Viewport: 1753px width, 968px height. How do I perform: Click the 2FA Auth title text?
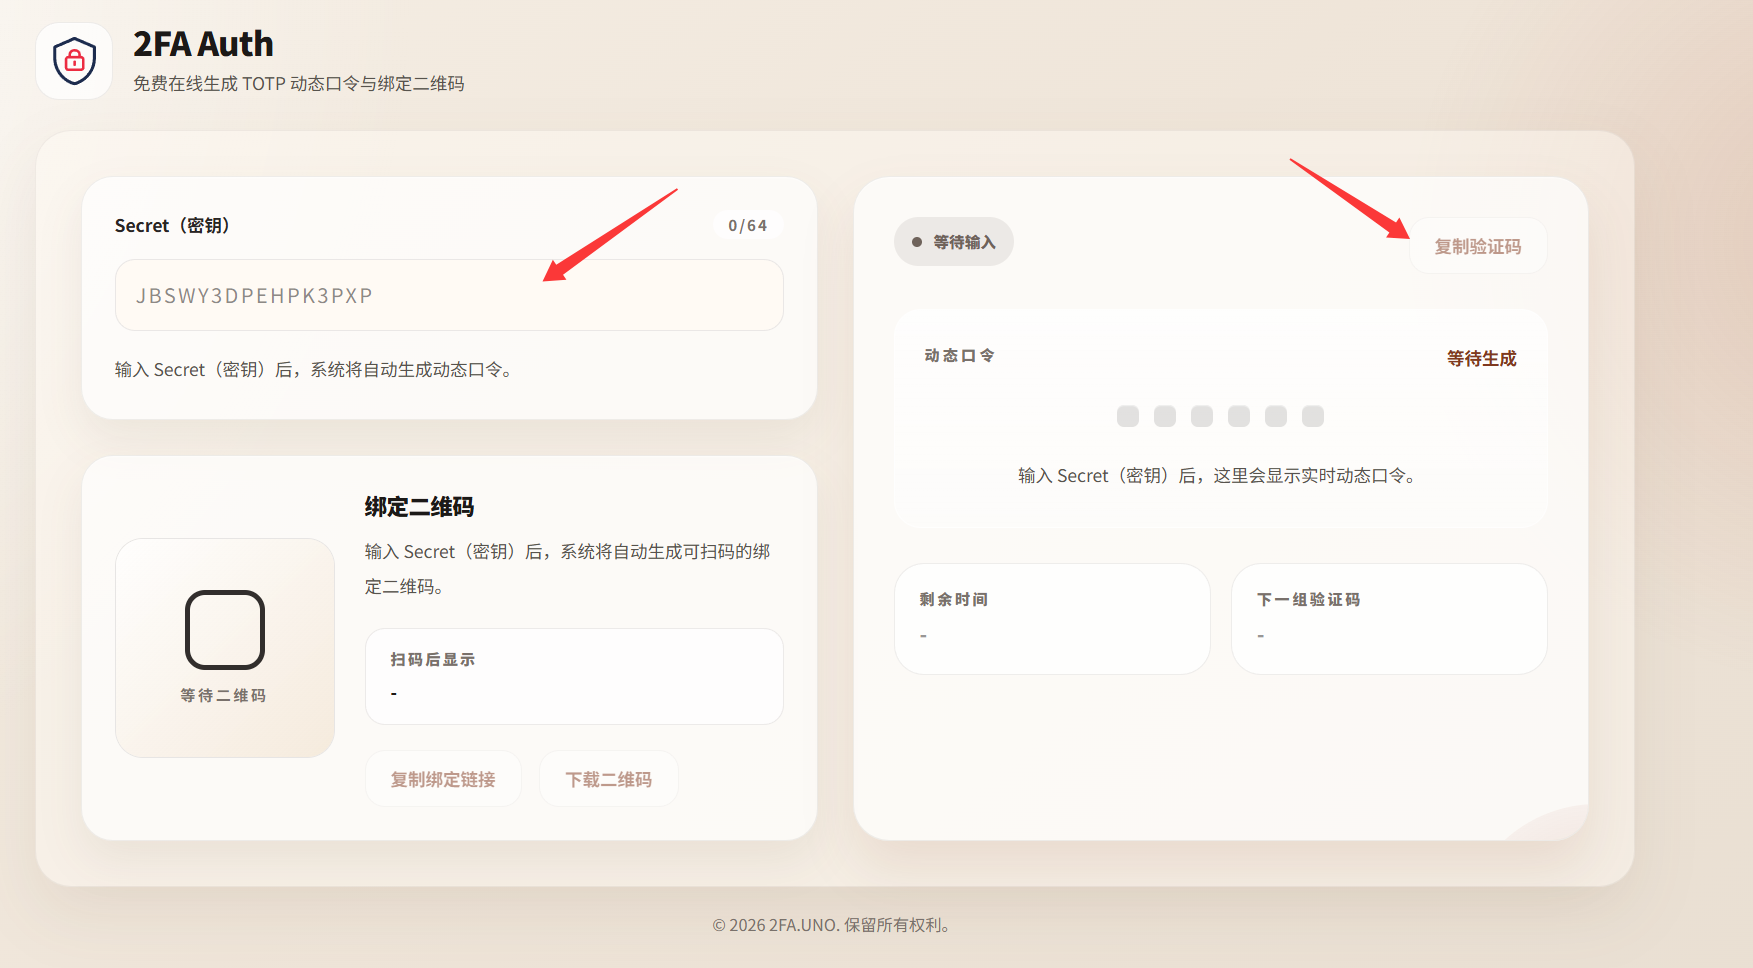coord(203,44)
